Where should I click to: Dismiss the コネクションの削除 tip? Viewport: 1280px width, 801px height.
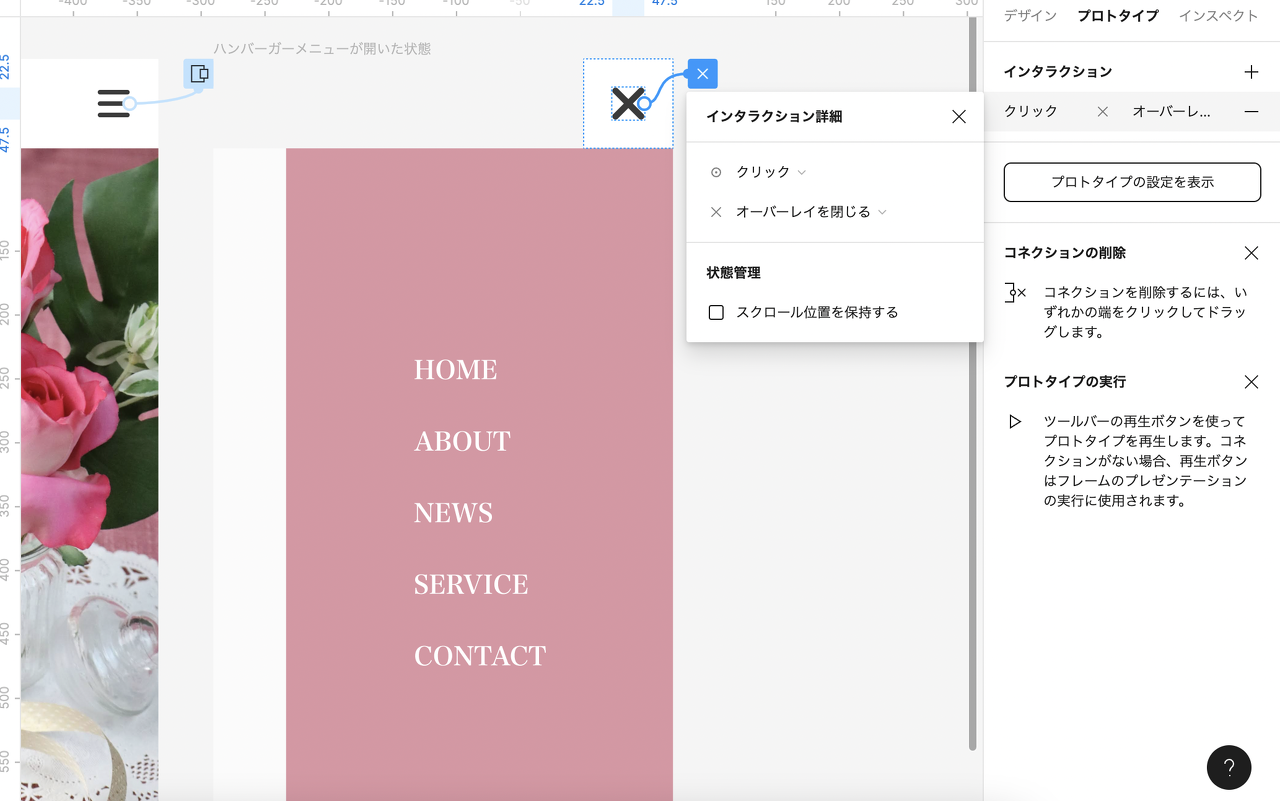(x=1251, y=253)
